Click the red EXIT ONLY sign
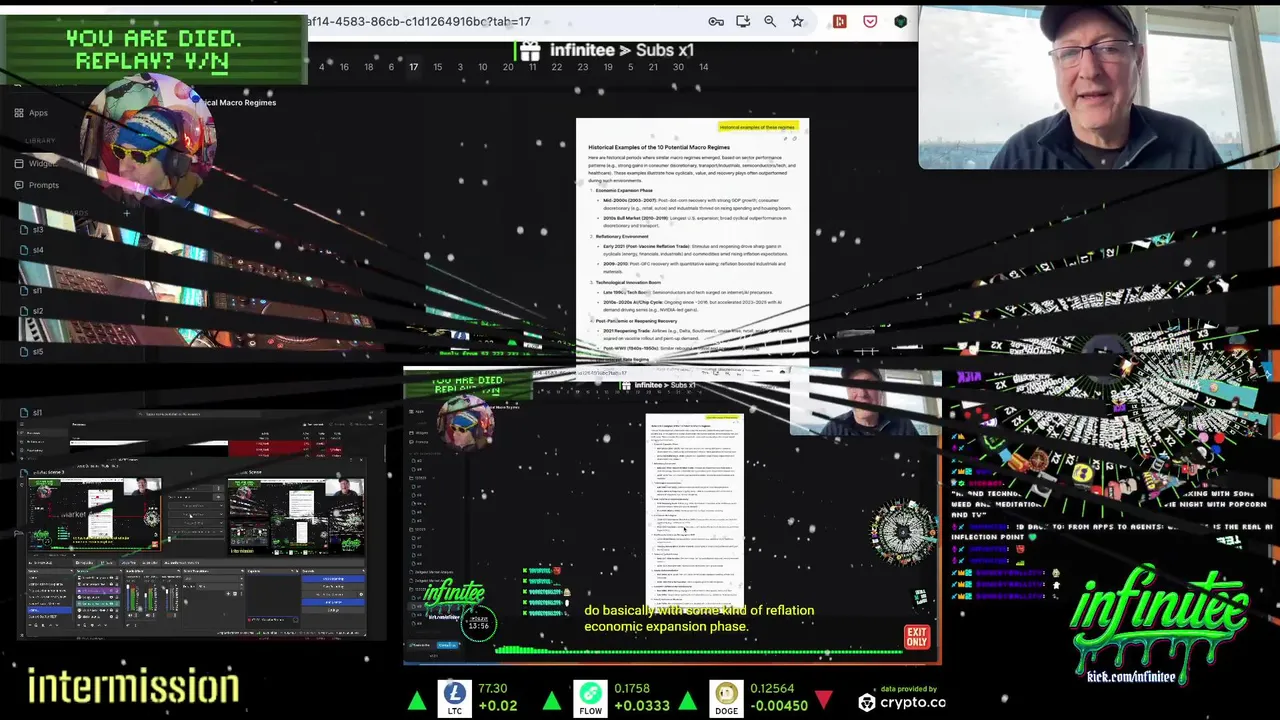The image size is (1280, 720). tap(917, 637)
